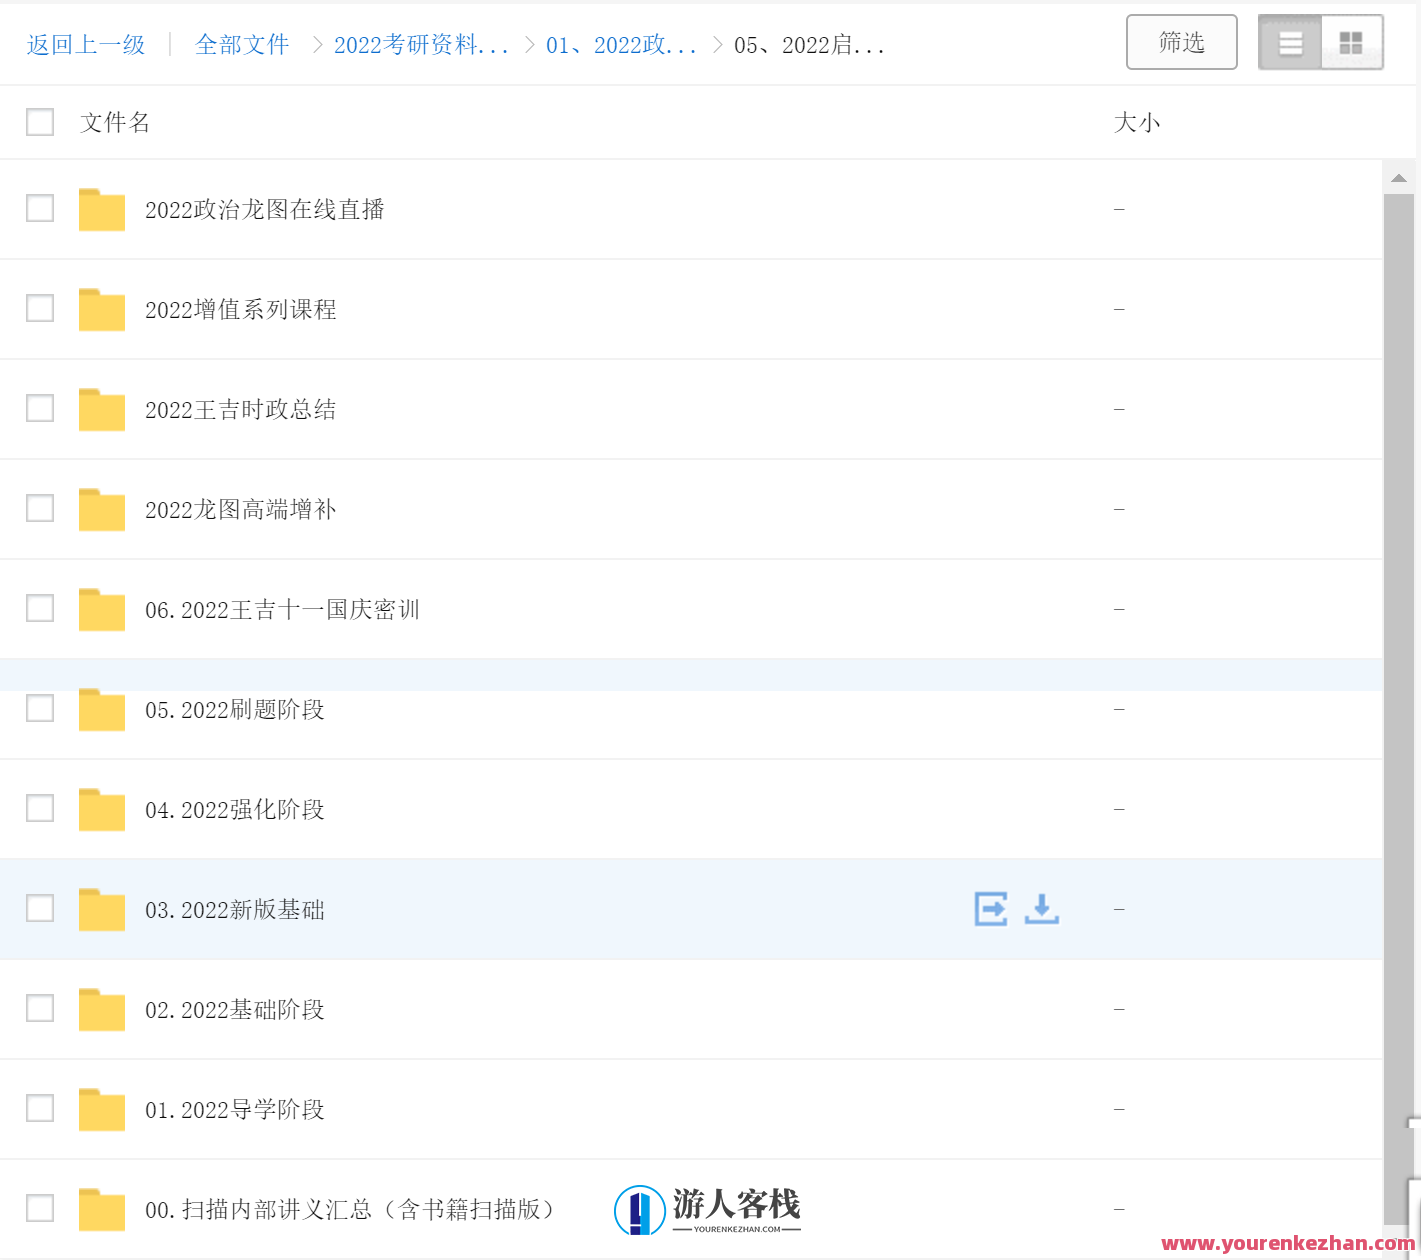Open the 2022政治龙图在线直播 folder icon
1421x1260 pixels.
(x=101, y=209)
